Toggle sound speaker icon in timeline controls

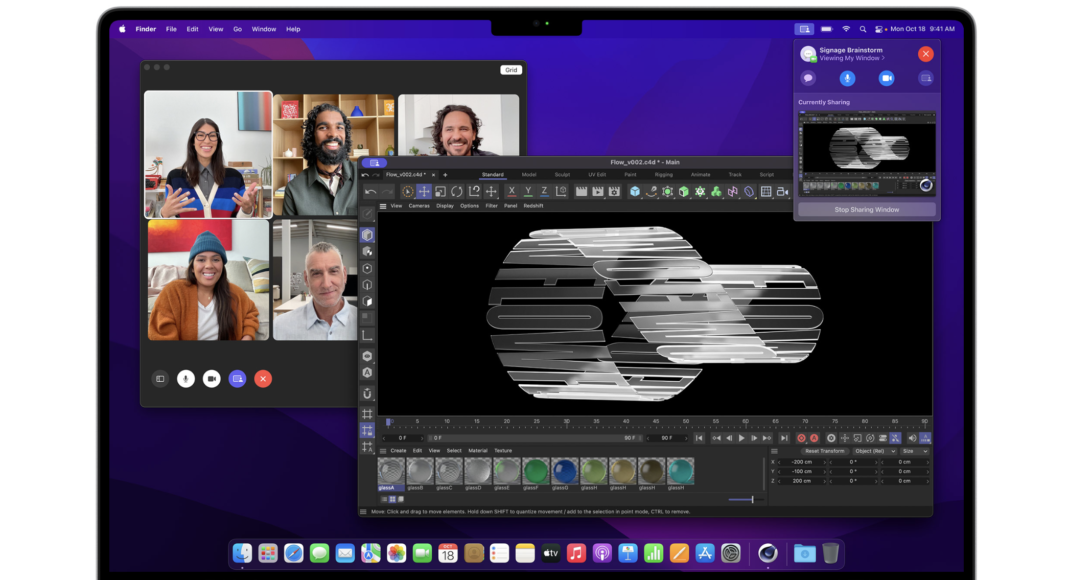click(912, 438)
